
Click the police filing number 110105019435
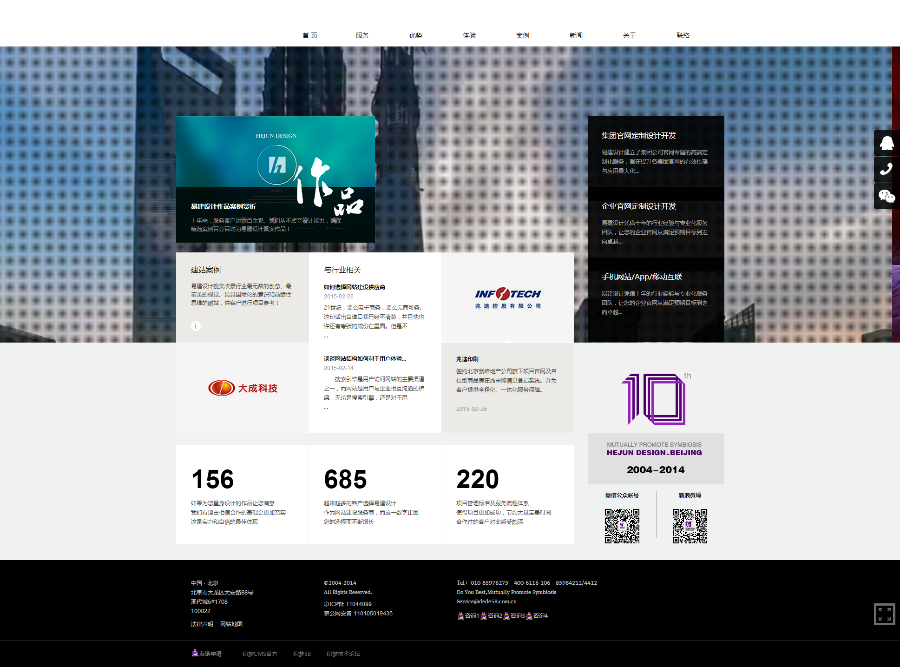(x=358, y=613)
